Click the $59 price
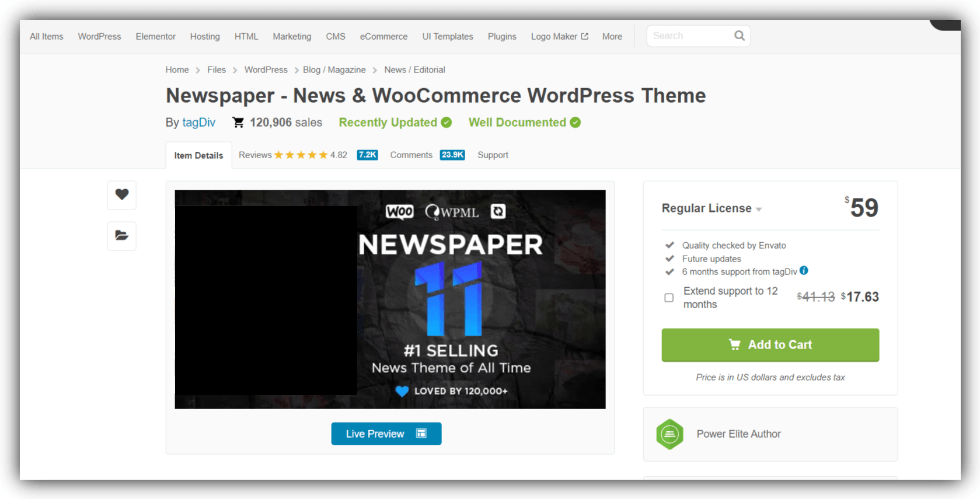Image resolution: width=980 pixels, height=499 pixels. click(x=862, y=208)
